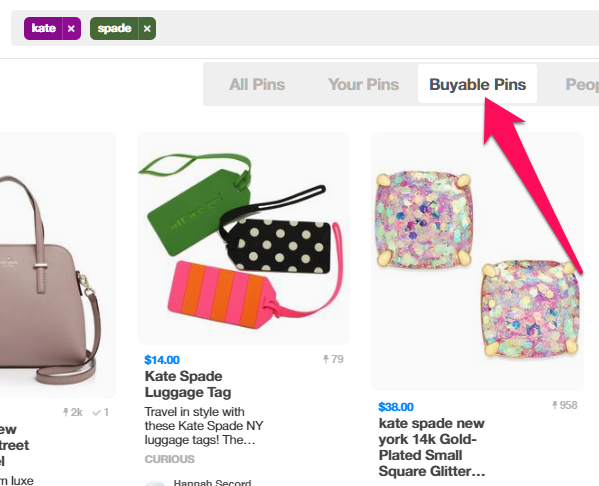Click the 2k repin count on handbag

click(x=73, y=412)
